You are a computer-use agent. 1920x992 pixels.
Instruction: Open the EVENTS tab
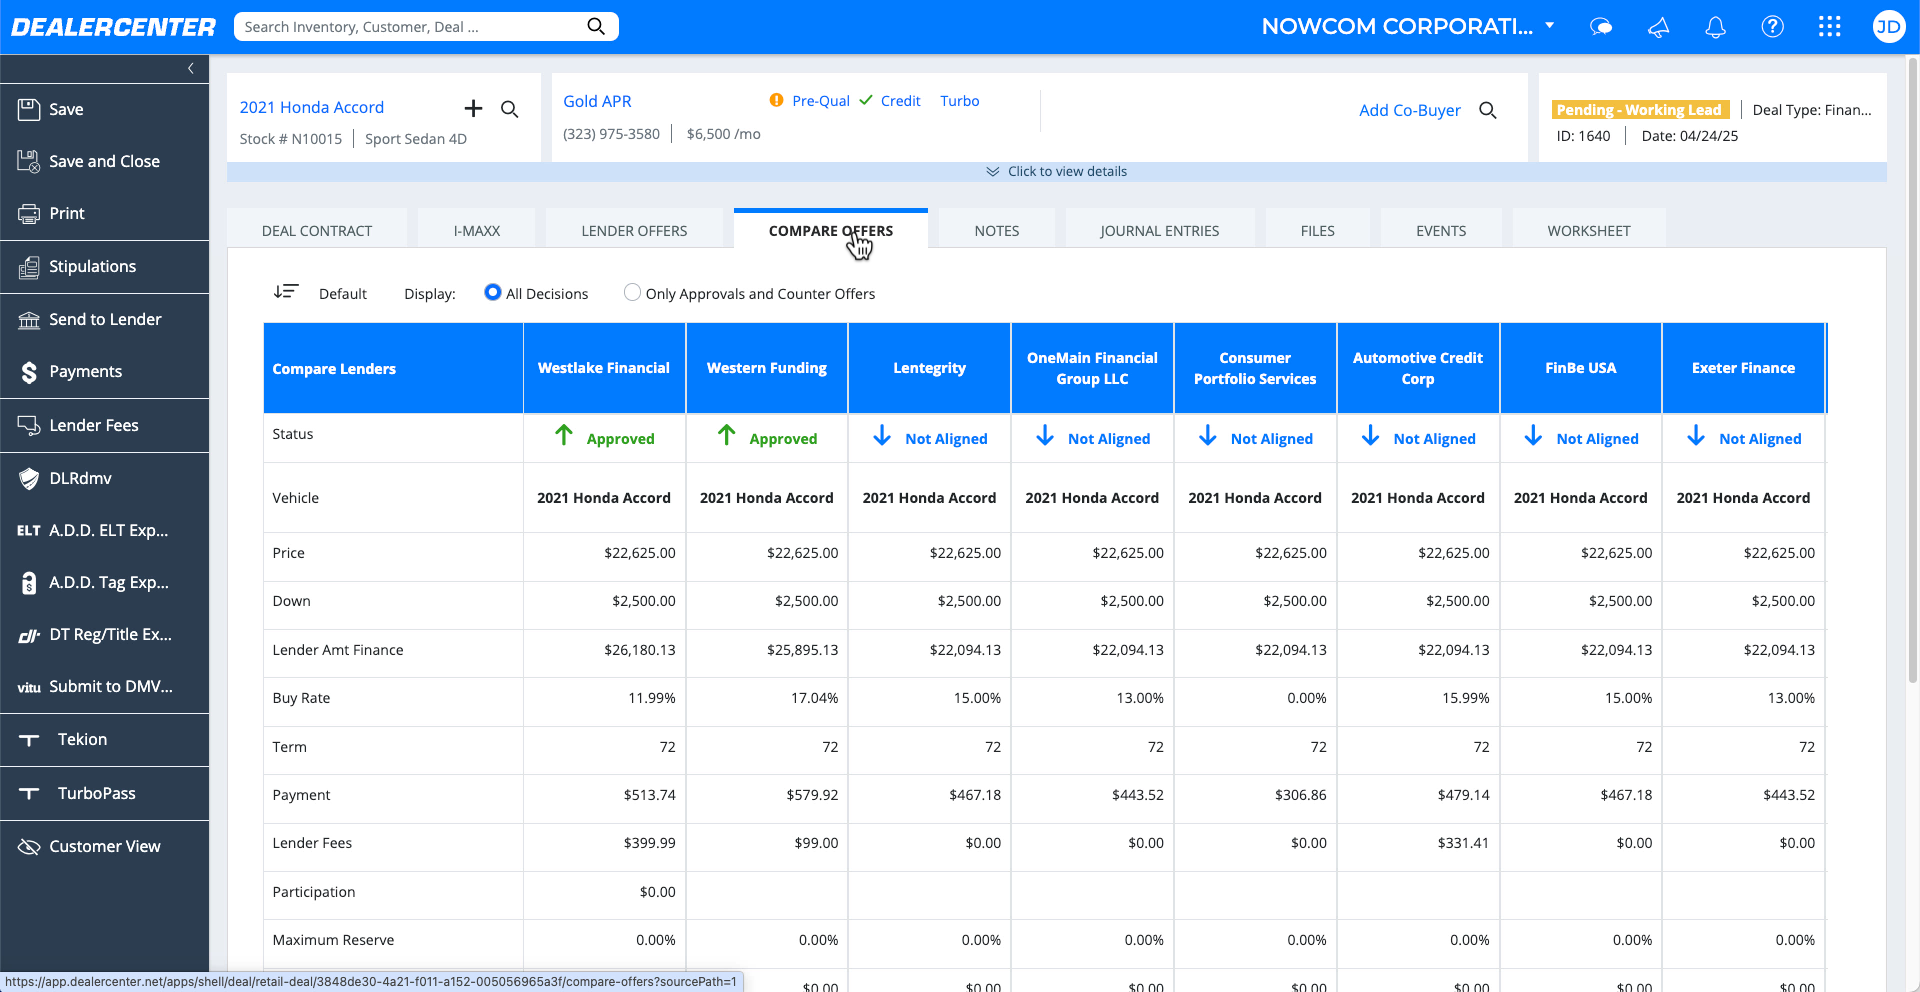(1441, 231)
